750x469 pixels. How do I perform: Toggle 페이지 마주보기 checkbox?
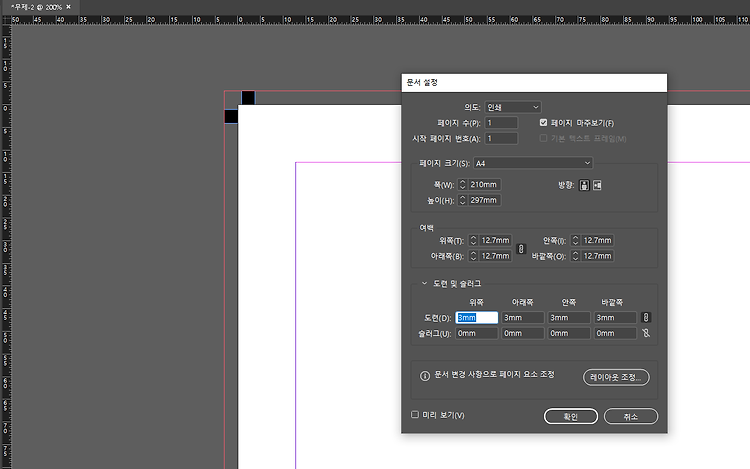coord(543,122)
